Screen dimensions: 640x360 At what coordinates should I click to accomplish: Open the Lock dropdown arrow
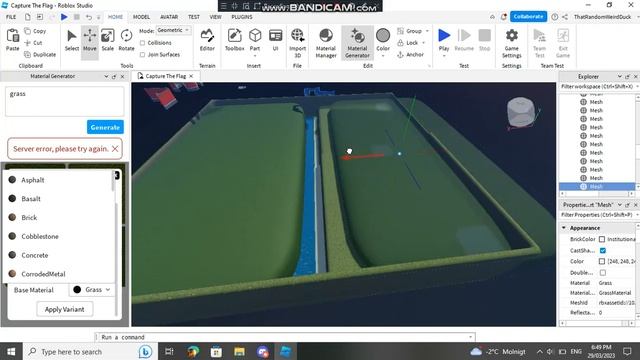pos(424,42)
